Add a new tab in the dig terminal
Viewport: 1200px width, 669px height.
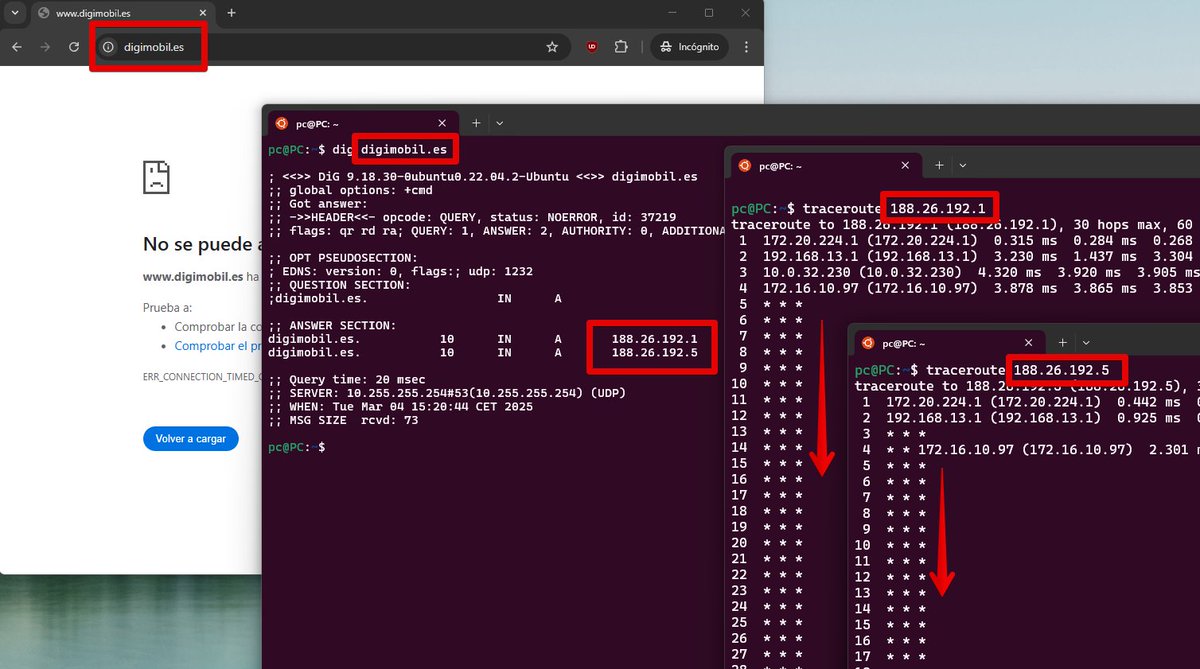point(476,123)
